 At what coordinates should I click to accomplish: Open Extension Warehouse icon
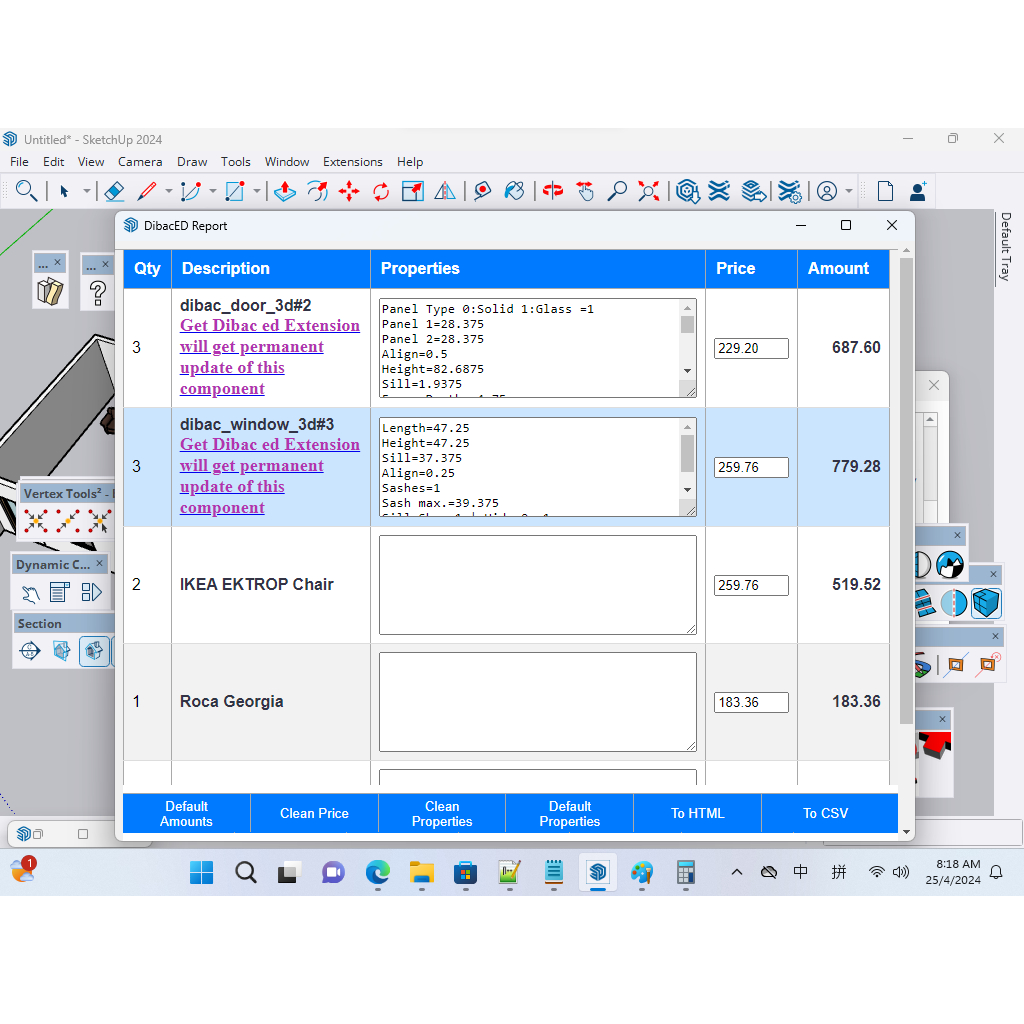(x=719, y=191)
